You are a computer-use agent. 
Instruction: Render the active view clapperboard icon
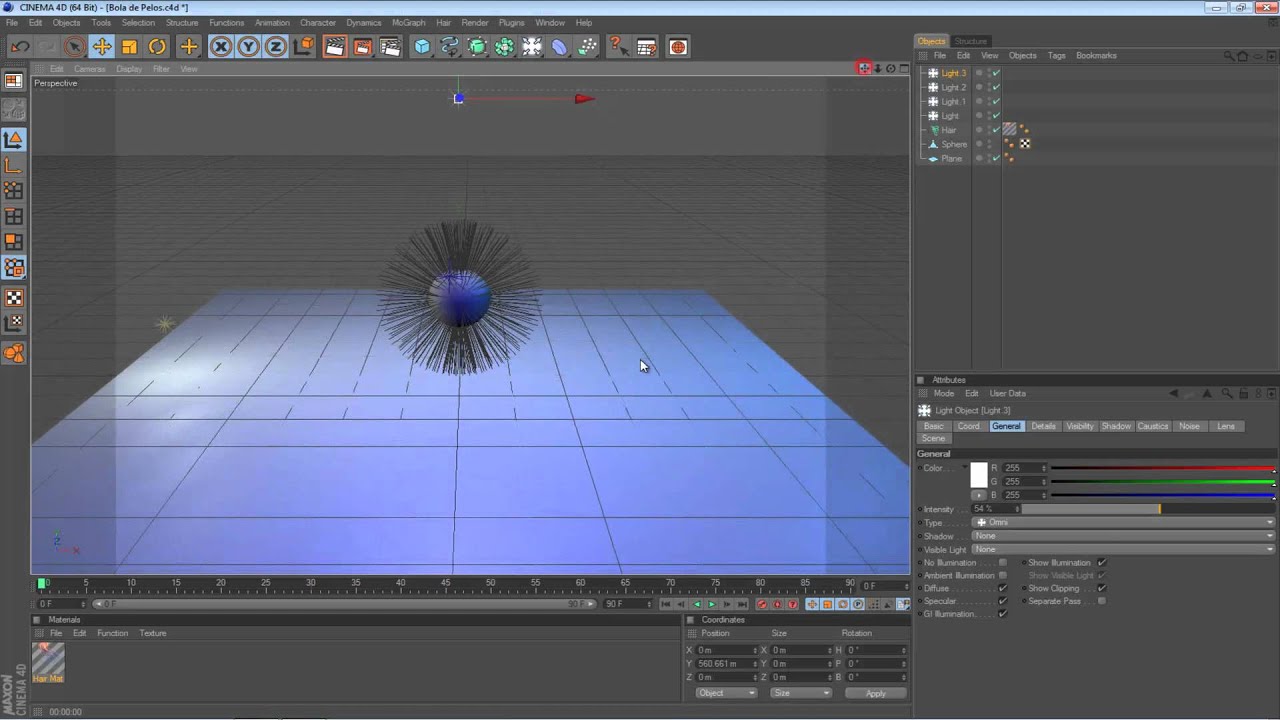(x=335, y=47)
